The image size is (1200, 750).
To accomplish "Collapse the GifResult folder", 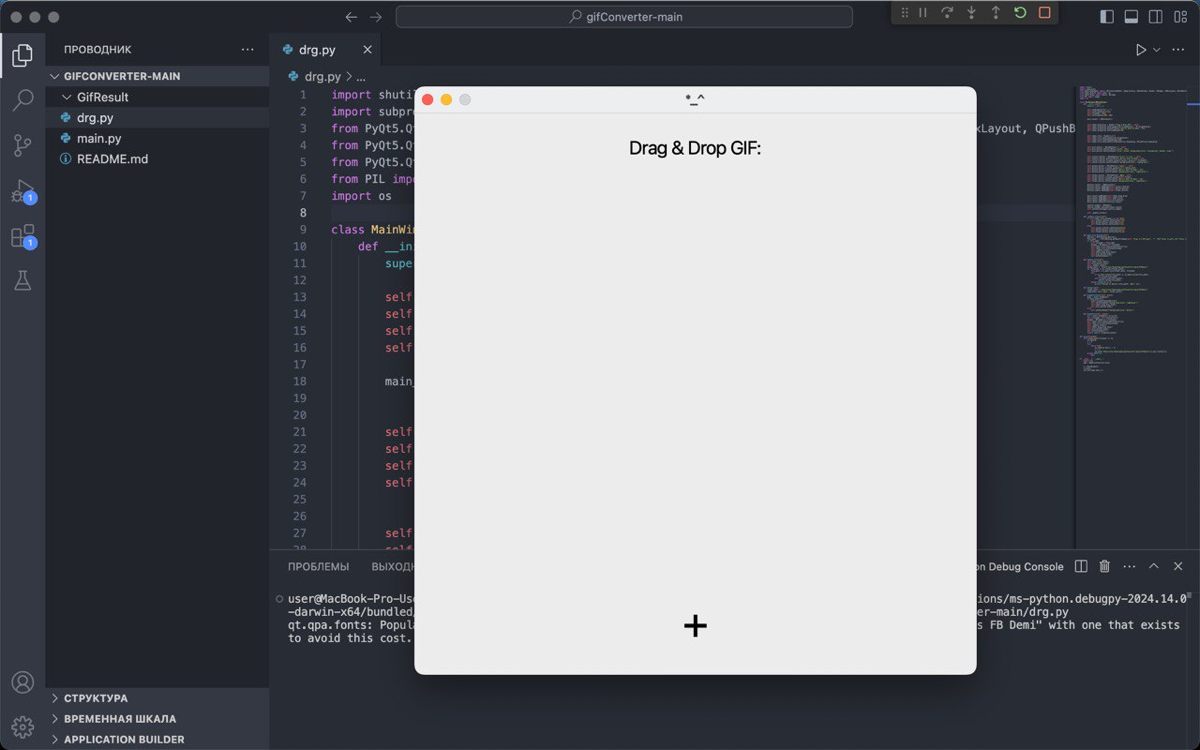I will click(x=102, y=97).
